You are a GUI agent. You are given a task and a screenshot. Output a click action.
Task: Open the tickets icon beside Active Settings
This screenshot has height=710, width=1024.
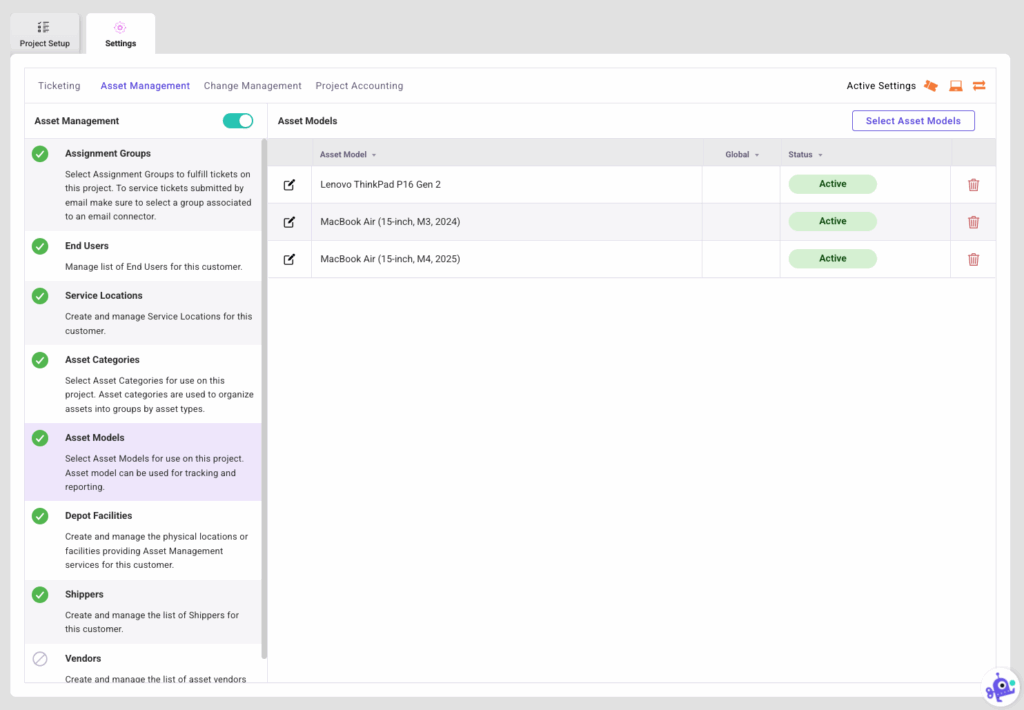[x=930, y=86]
